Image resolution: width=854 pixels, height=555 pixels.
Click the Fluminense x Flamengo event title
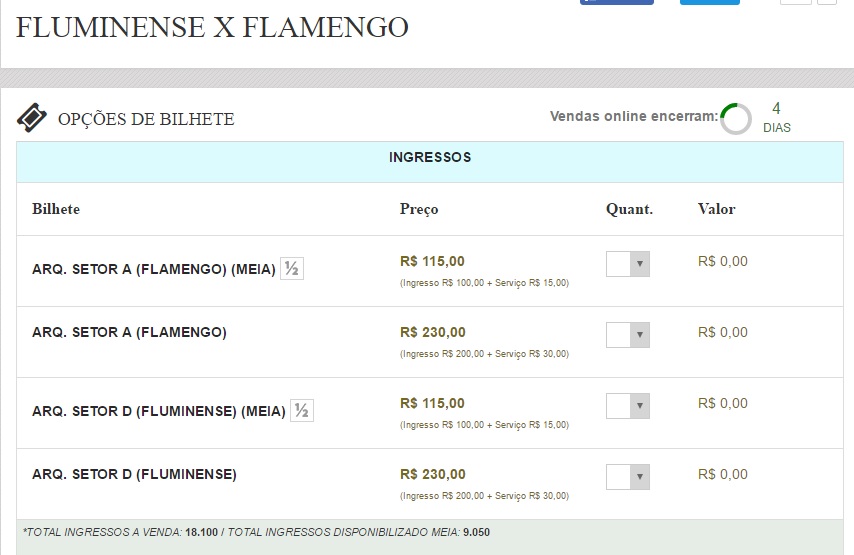click(212, 27)
